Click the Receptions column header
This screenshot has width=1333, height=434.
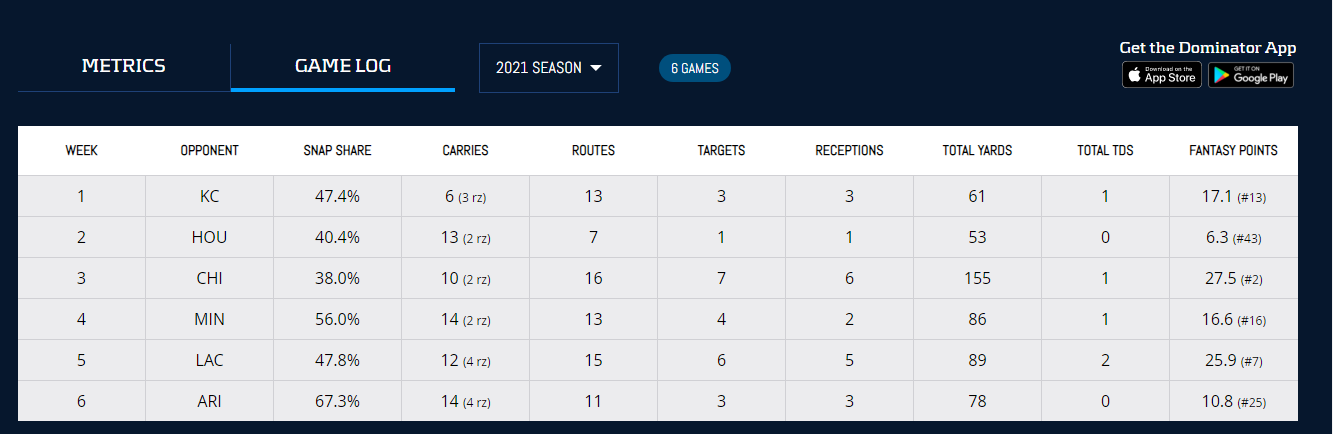(x=849, y=151)
